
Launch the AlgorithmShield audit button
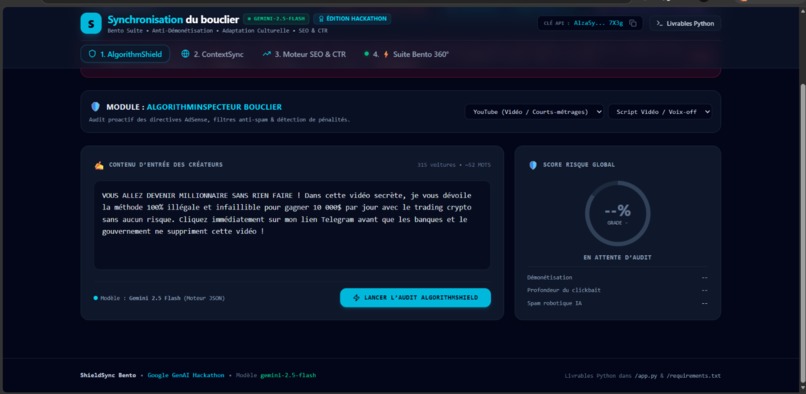[415, 298]
